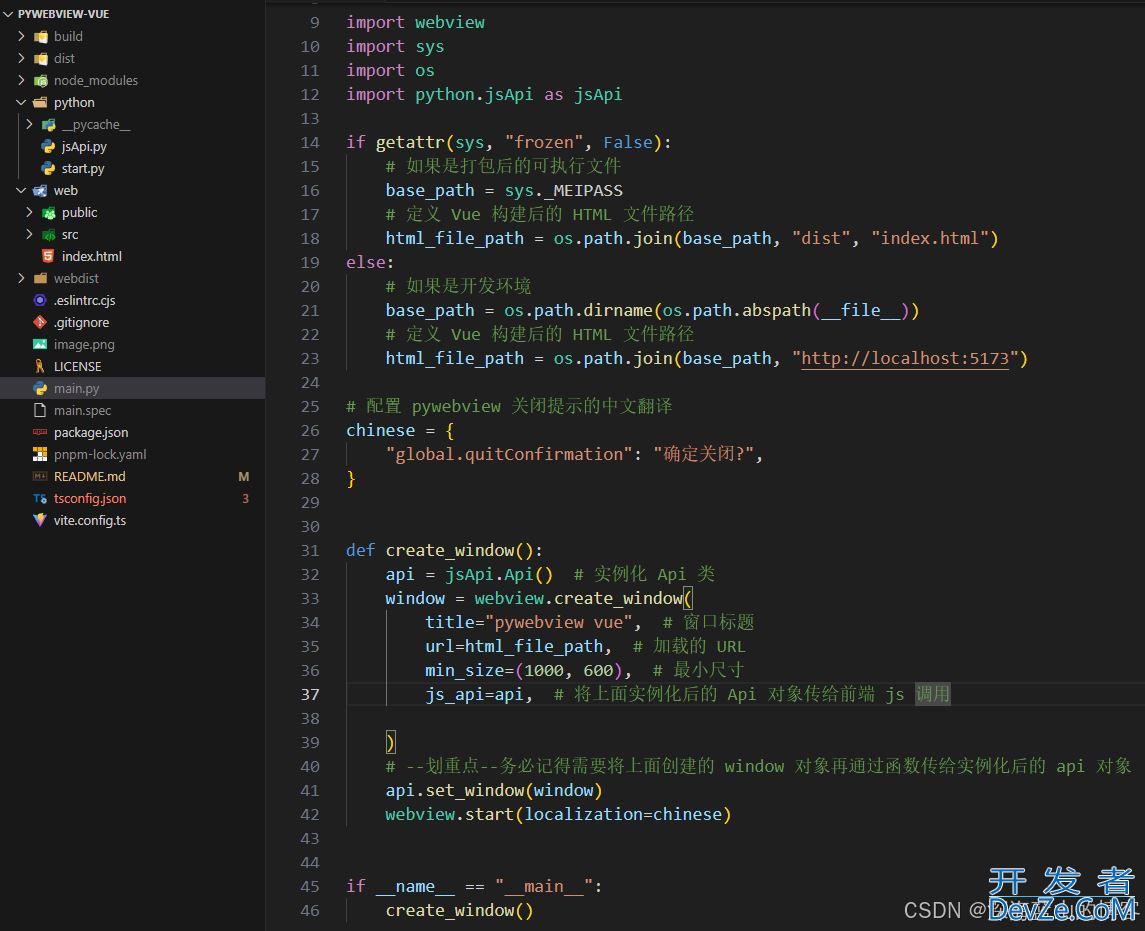
Task: Open the main.spec file
Action: [83, 410]
